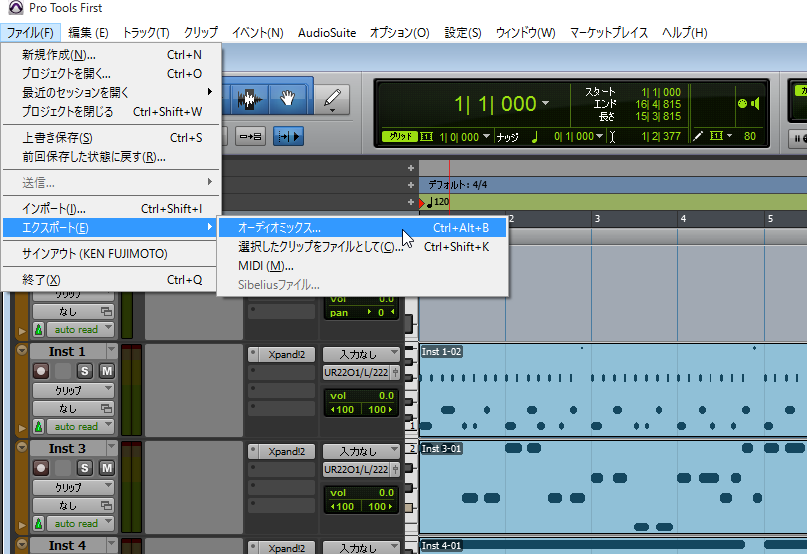Click the Inst 1 track name

67,351
